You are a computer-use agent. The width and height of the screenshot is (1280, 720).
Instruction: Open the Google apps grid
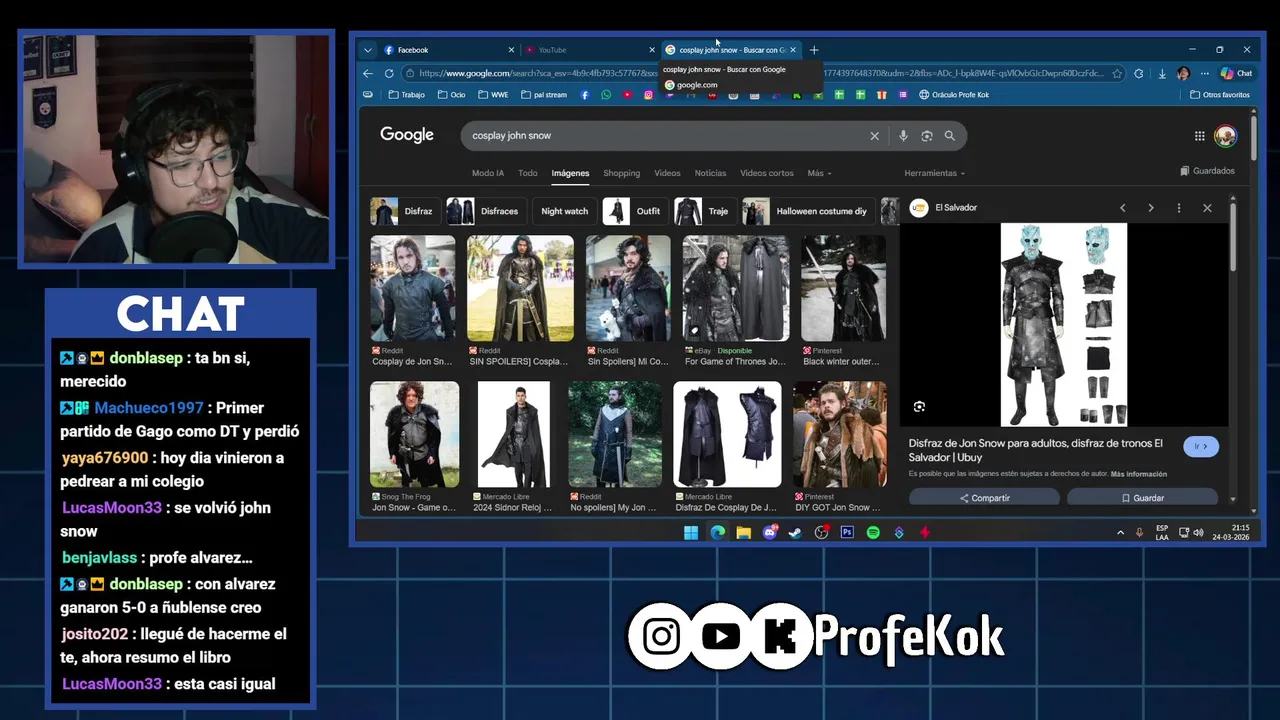[x=1199, y=136]
